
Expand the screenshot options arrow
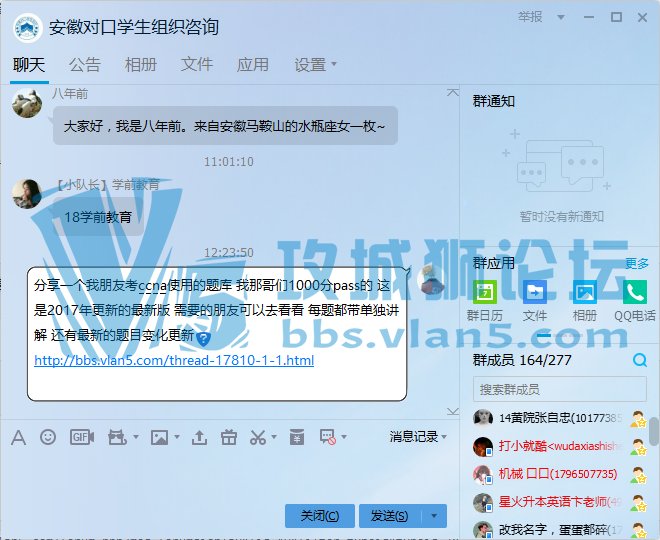(x=274, y=437)
